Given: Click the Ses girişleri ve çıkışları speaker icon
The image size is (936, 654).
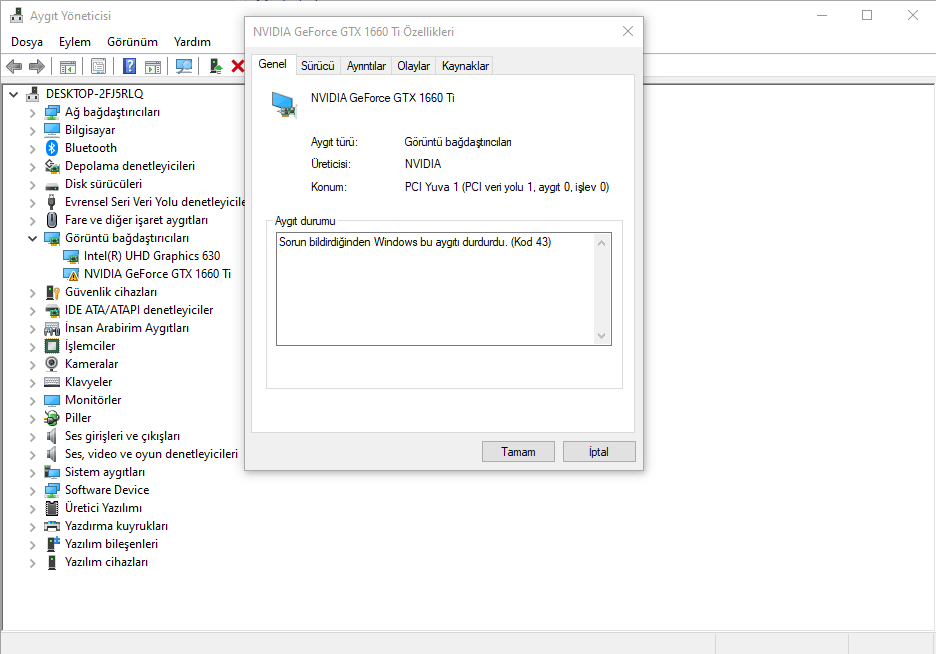Looking at the screenshot, I should [52, 436].
